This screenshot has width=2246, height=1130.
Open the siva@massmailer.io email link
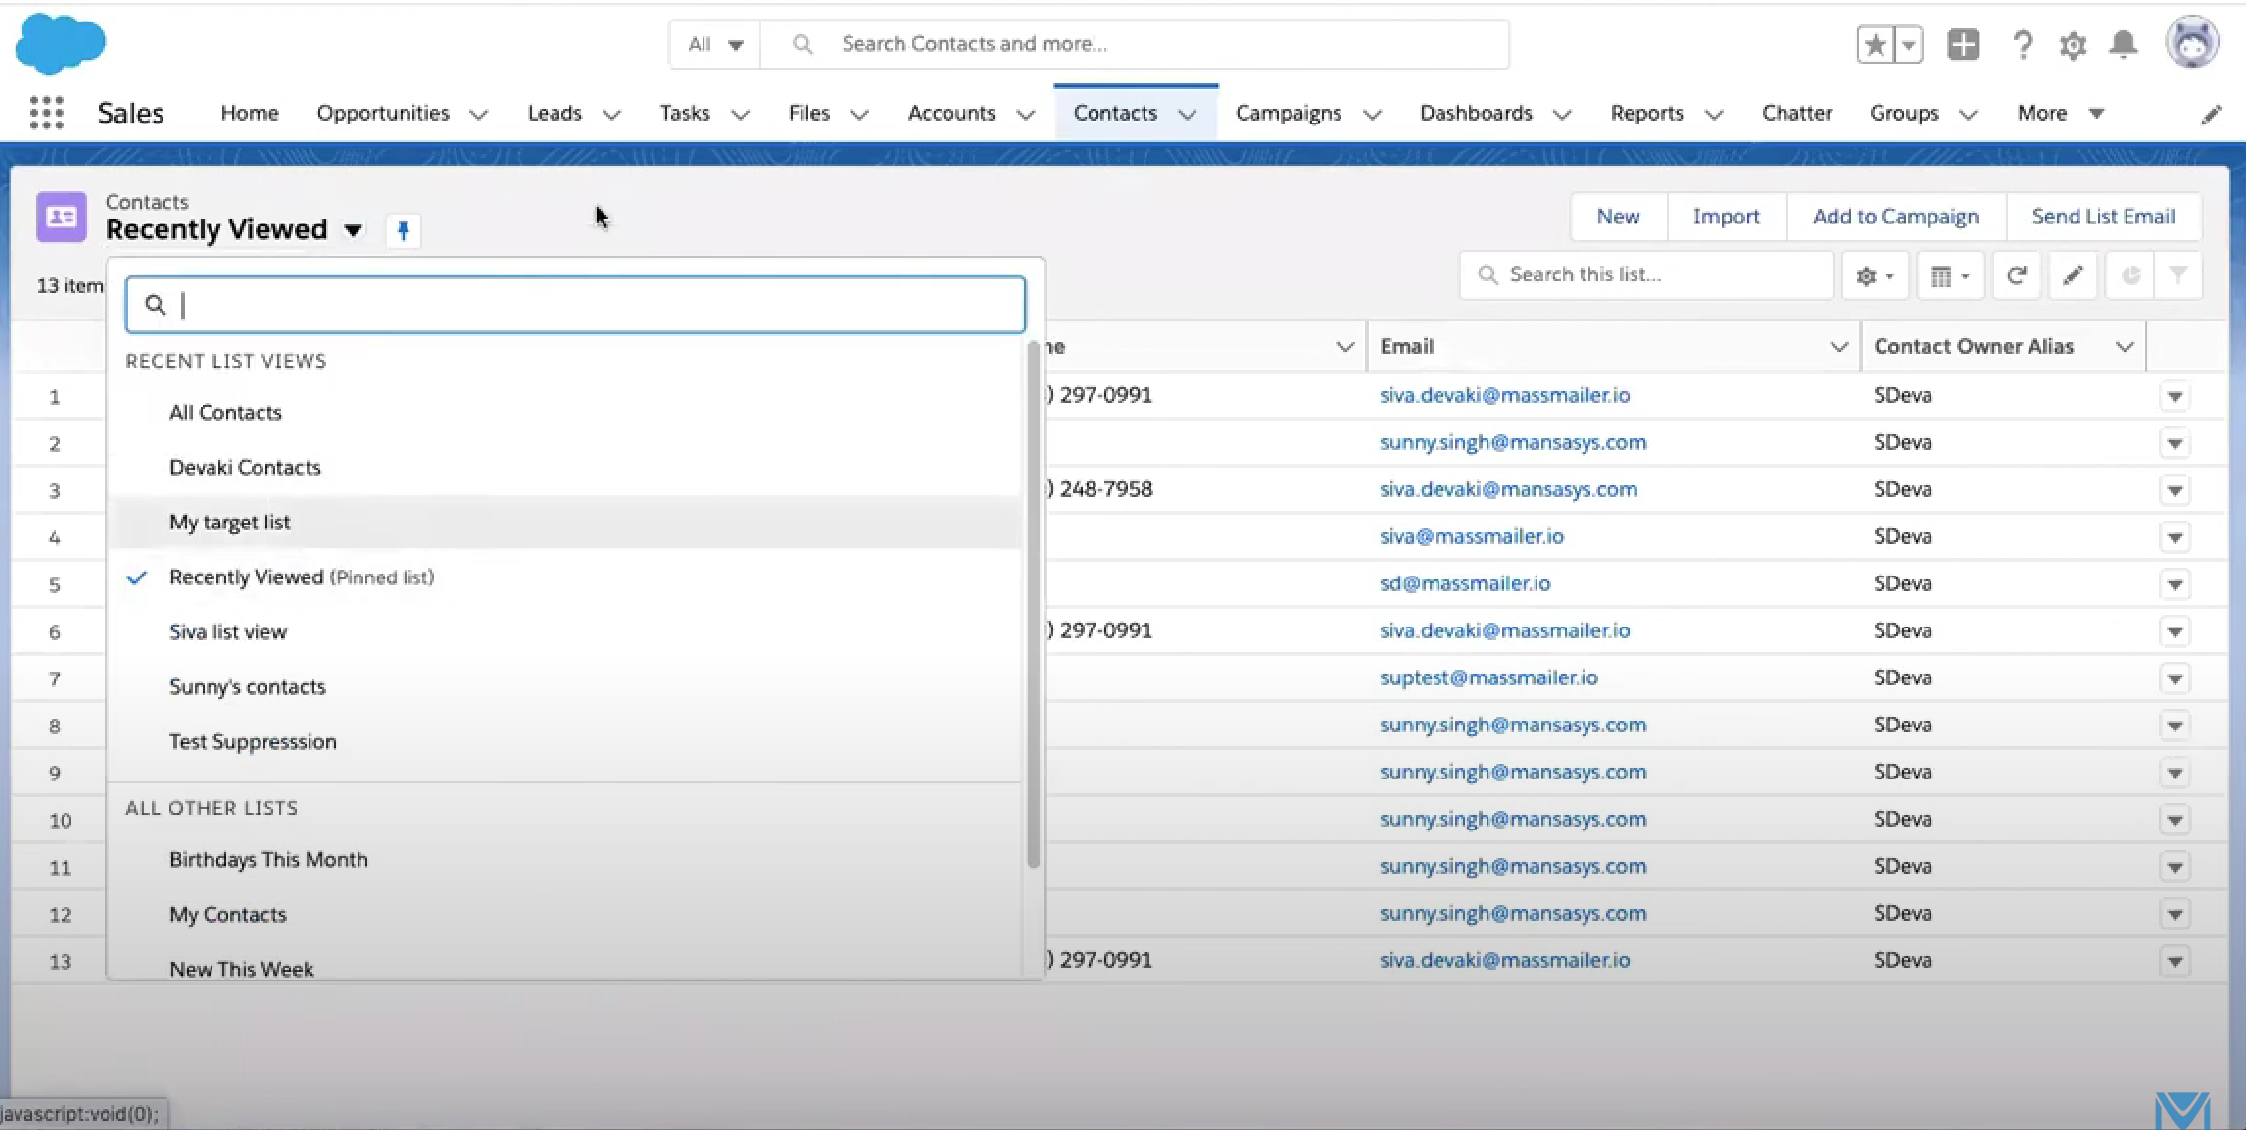(x=1471, y=537)
